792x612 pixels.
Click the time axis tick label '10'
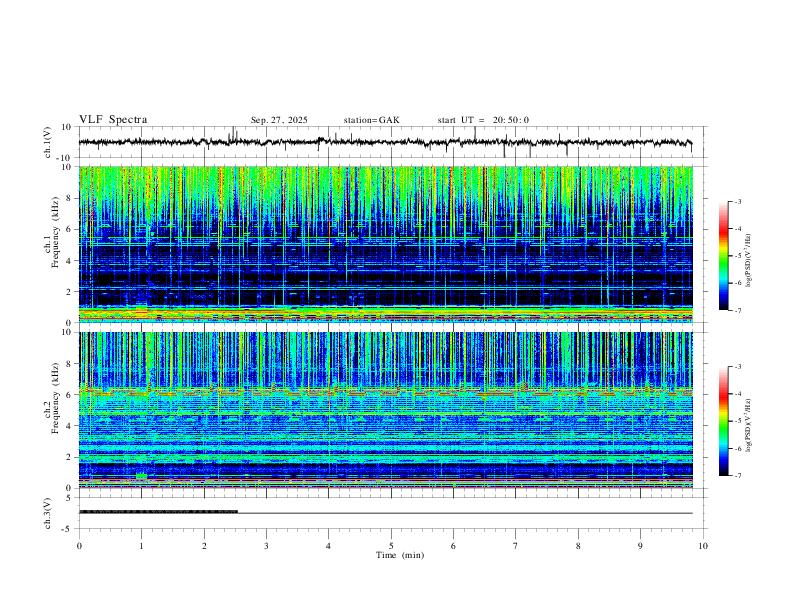point(703,546)
